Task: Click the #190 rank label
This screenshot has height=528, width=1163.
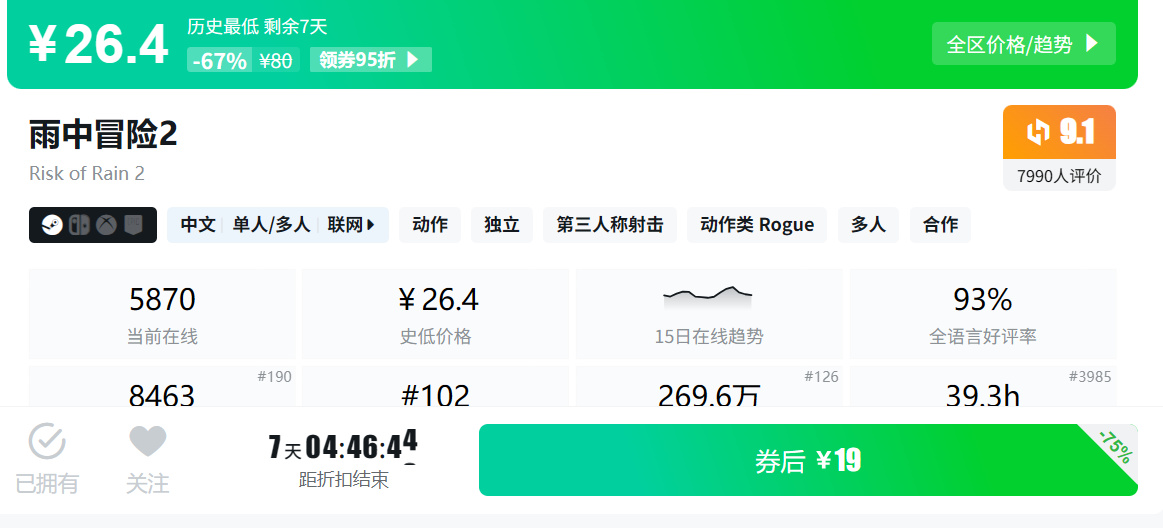Action: (x=274, y=377)
